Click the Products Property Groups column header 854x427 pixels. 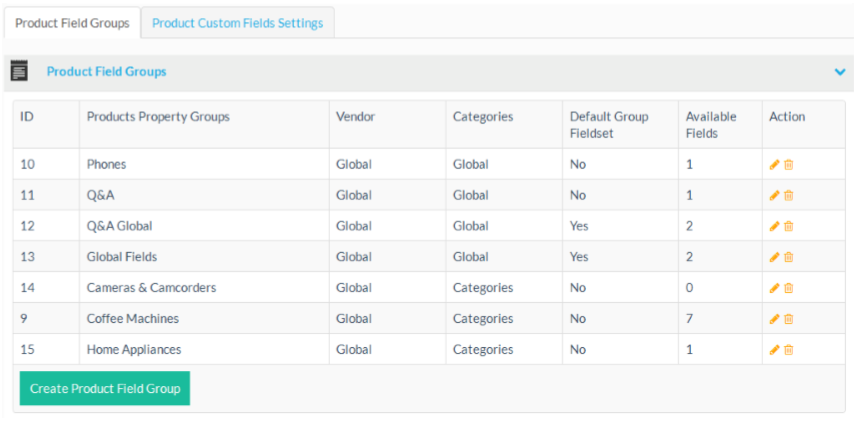pyautogui.click(x=158, y=117)
